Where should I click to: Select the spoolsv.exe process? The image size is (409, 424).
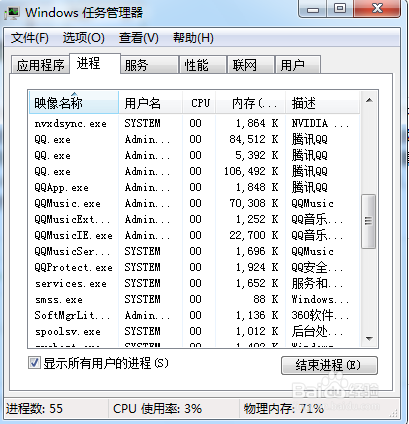(195, 331)
